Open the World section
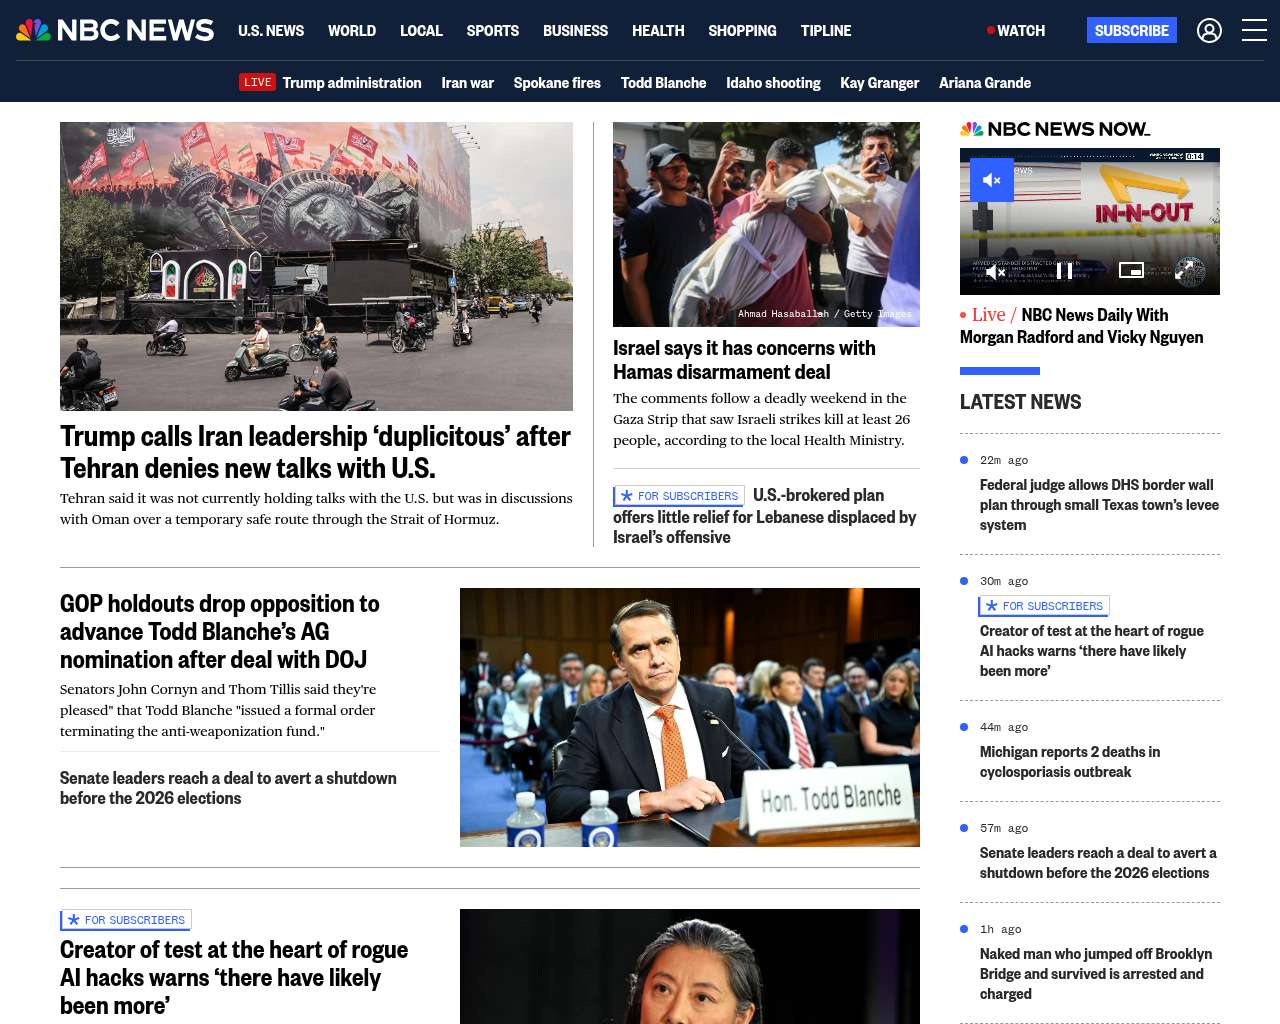Viewport: 1280px width, 1024px height. [352, 31]
